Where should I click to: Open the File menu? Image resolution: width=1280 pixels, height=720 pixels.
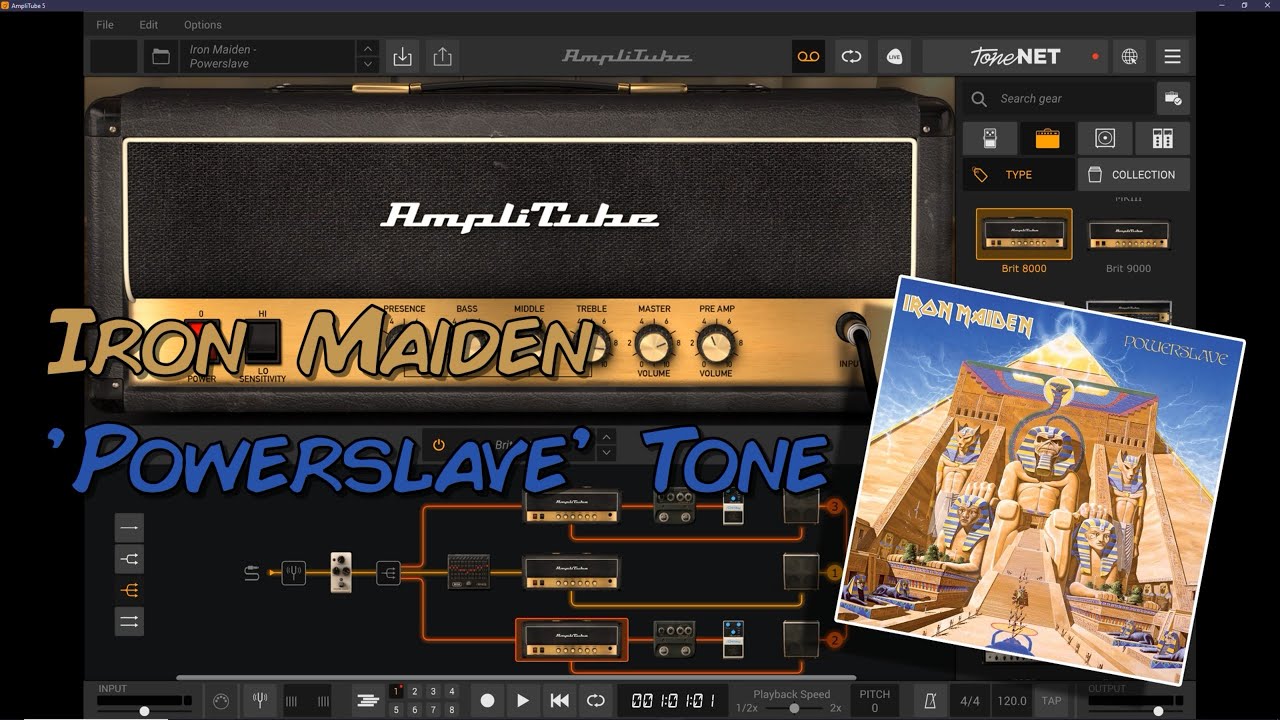105,24
